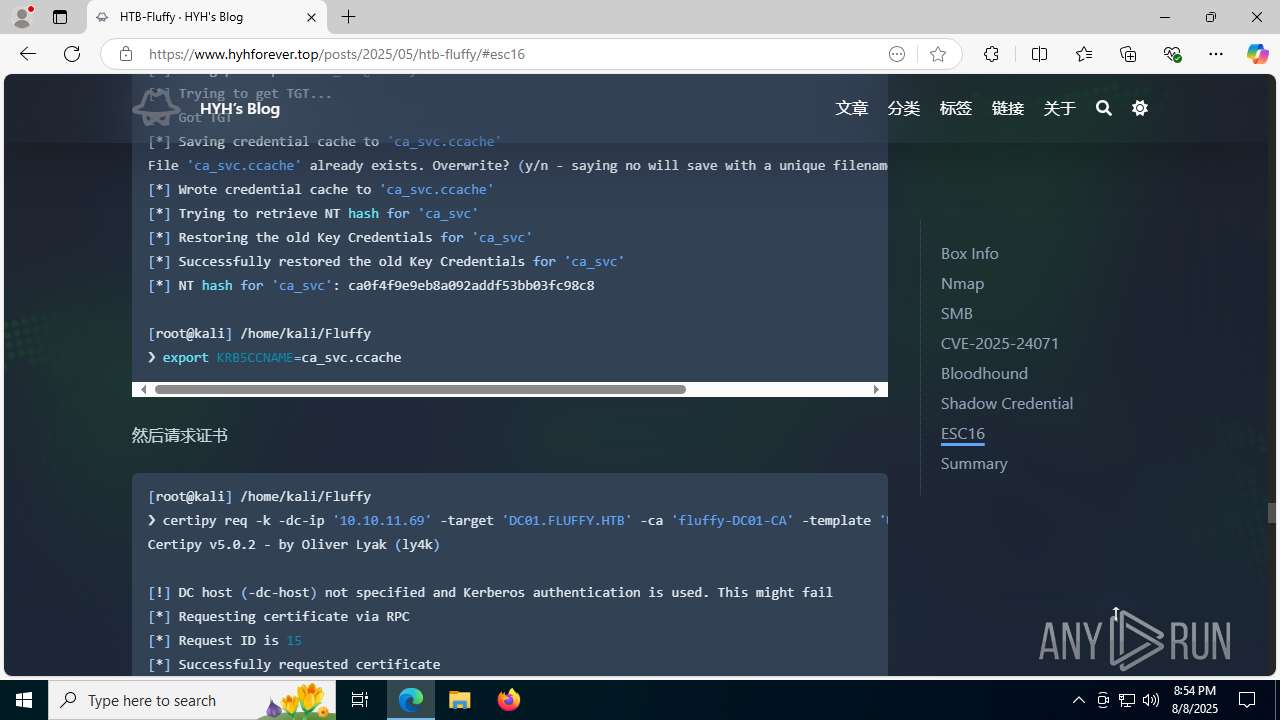This screenshot has width=1280, height=720.
Task: Click code block scrollbar right arrow
Action: [877, 389]
